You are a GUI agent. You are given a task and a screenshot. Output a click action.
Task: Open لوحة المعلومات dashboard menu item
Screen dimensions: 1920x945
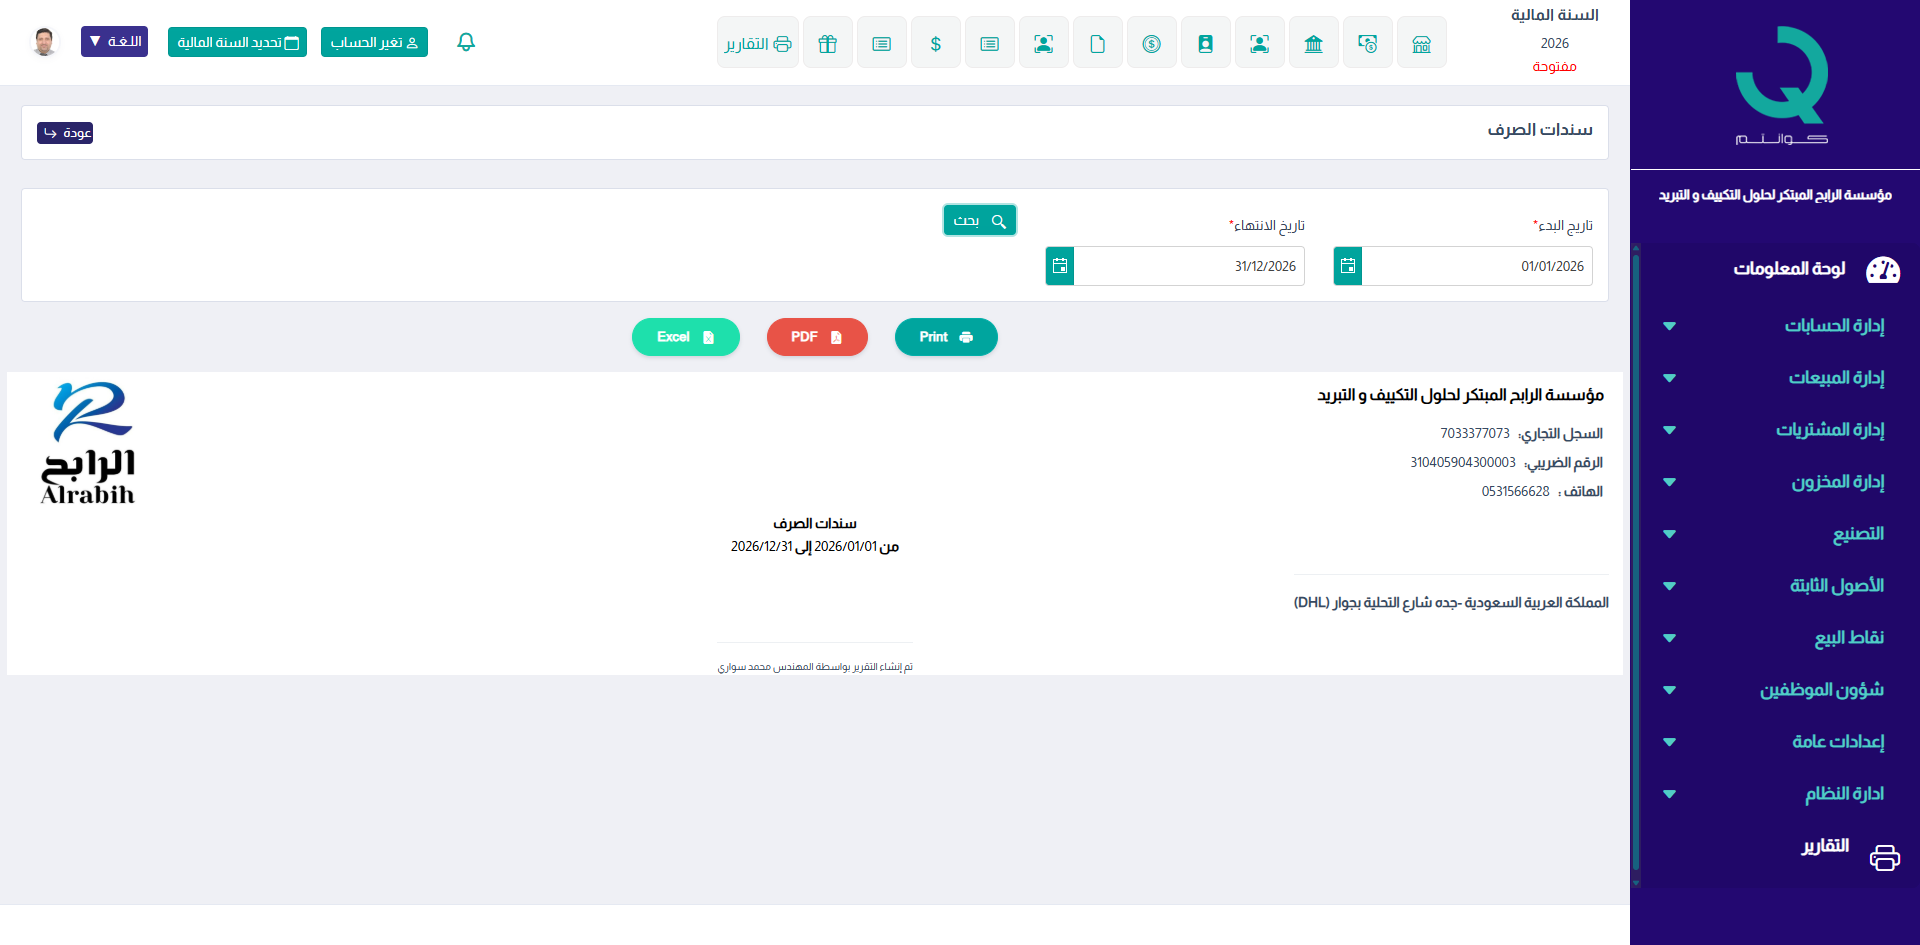click(x=1790, y=269)
